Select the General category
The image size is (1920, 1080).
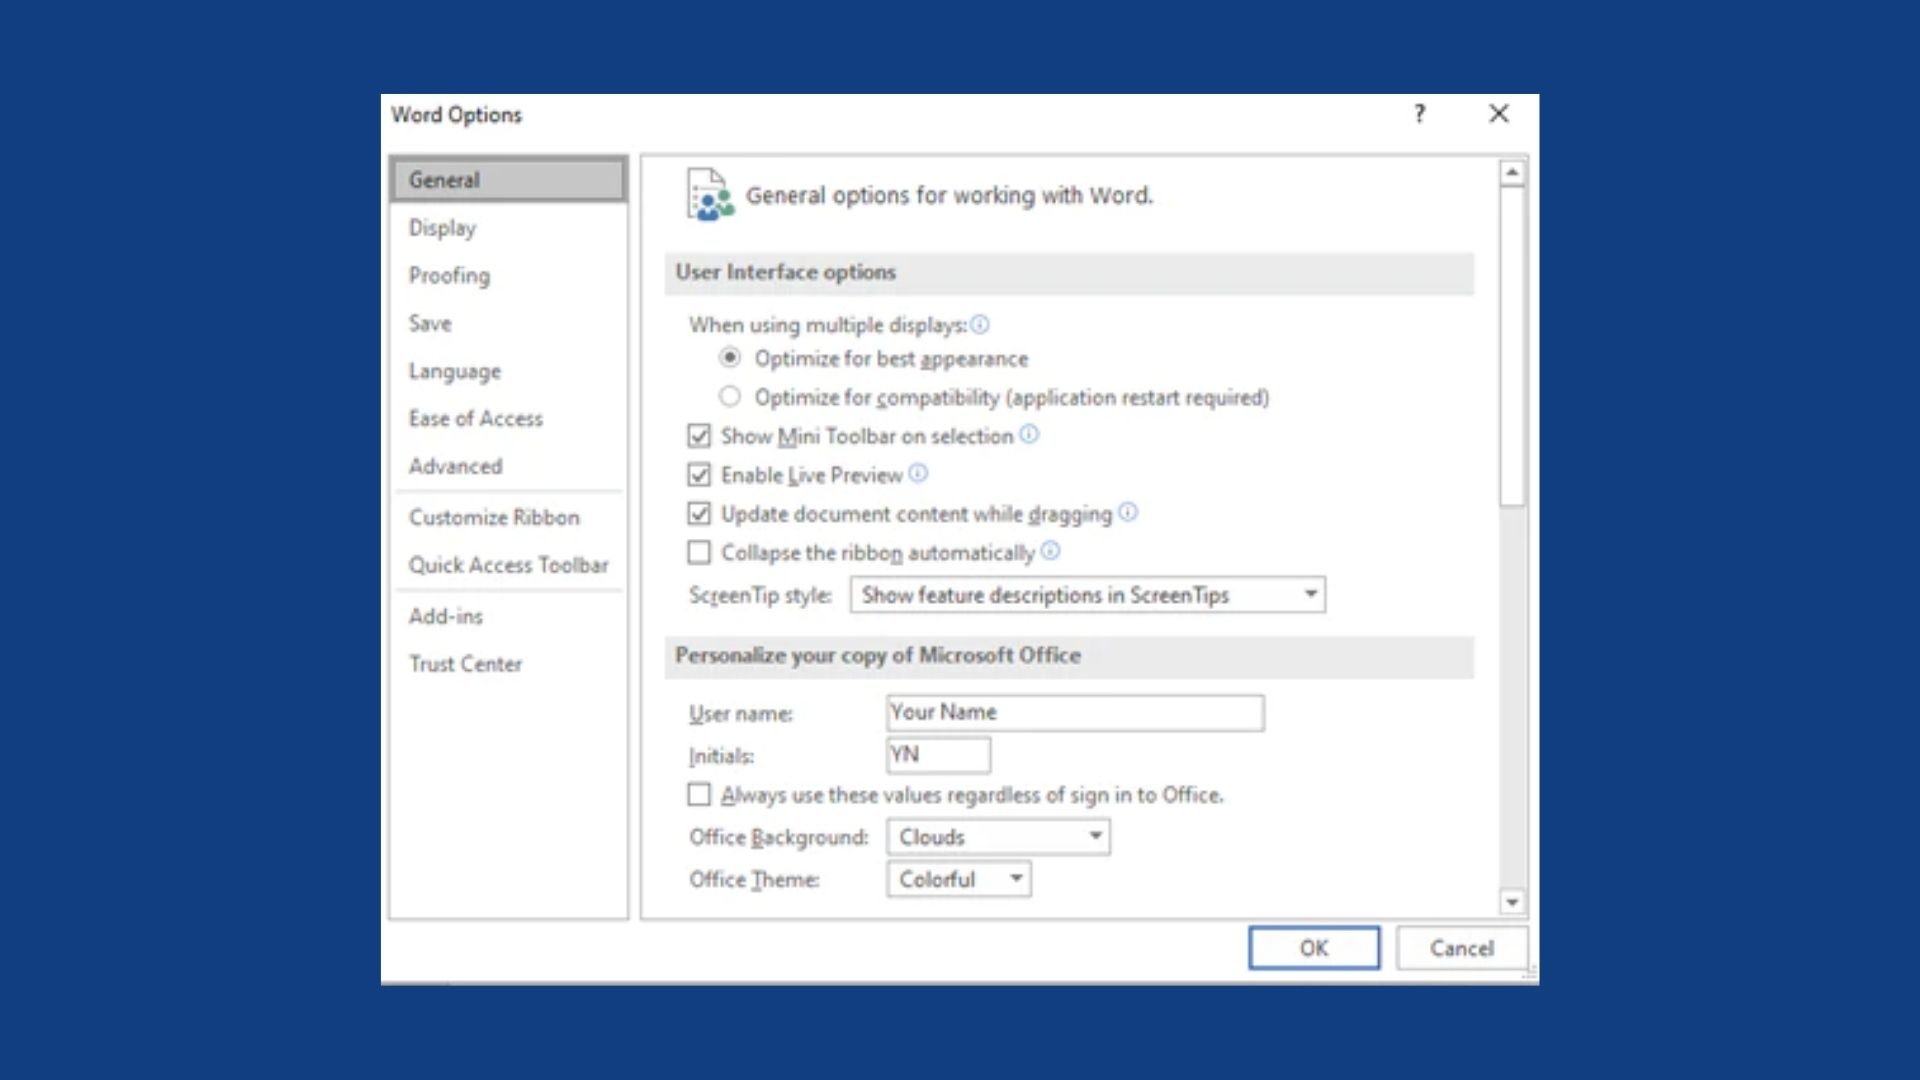click(509, 180)
